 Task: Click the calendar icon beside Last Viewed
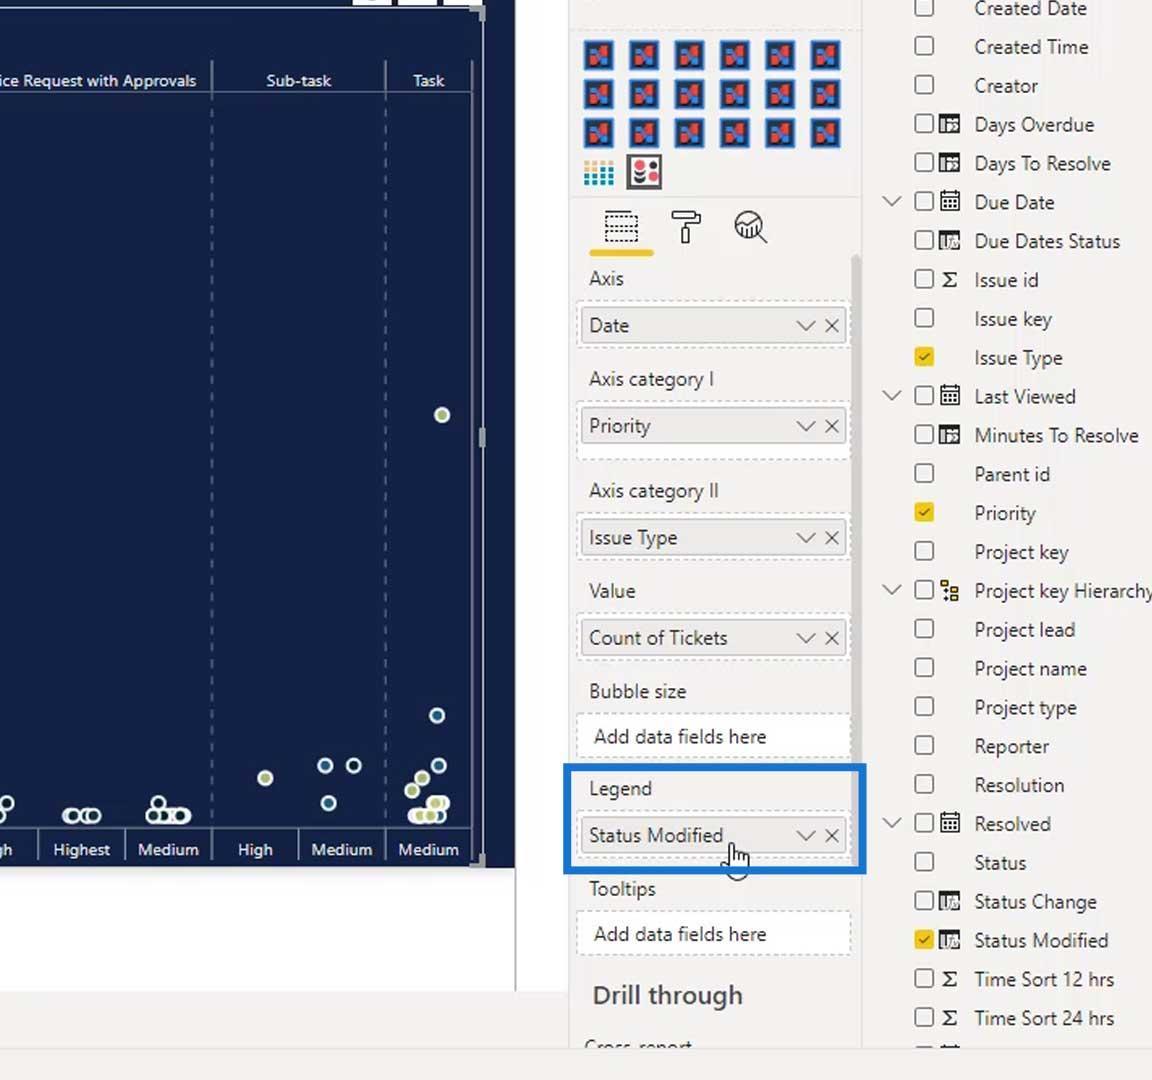(949, 396)
